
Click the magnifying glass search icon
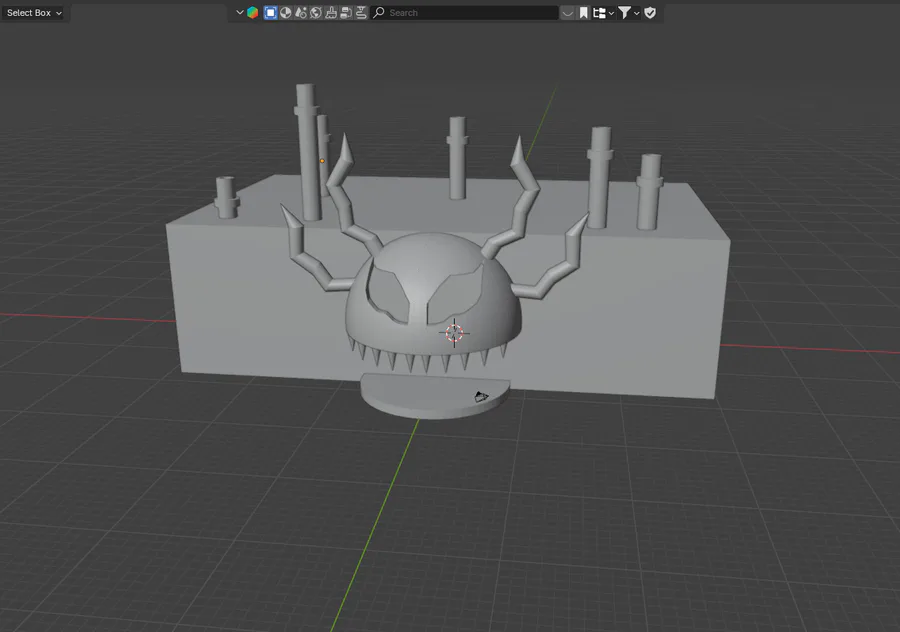[379, 13]
